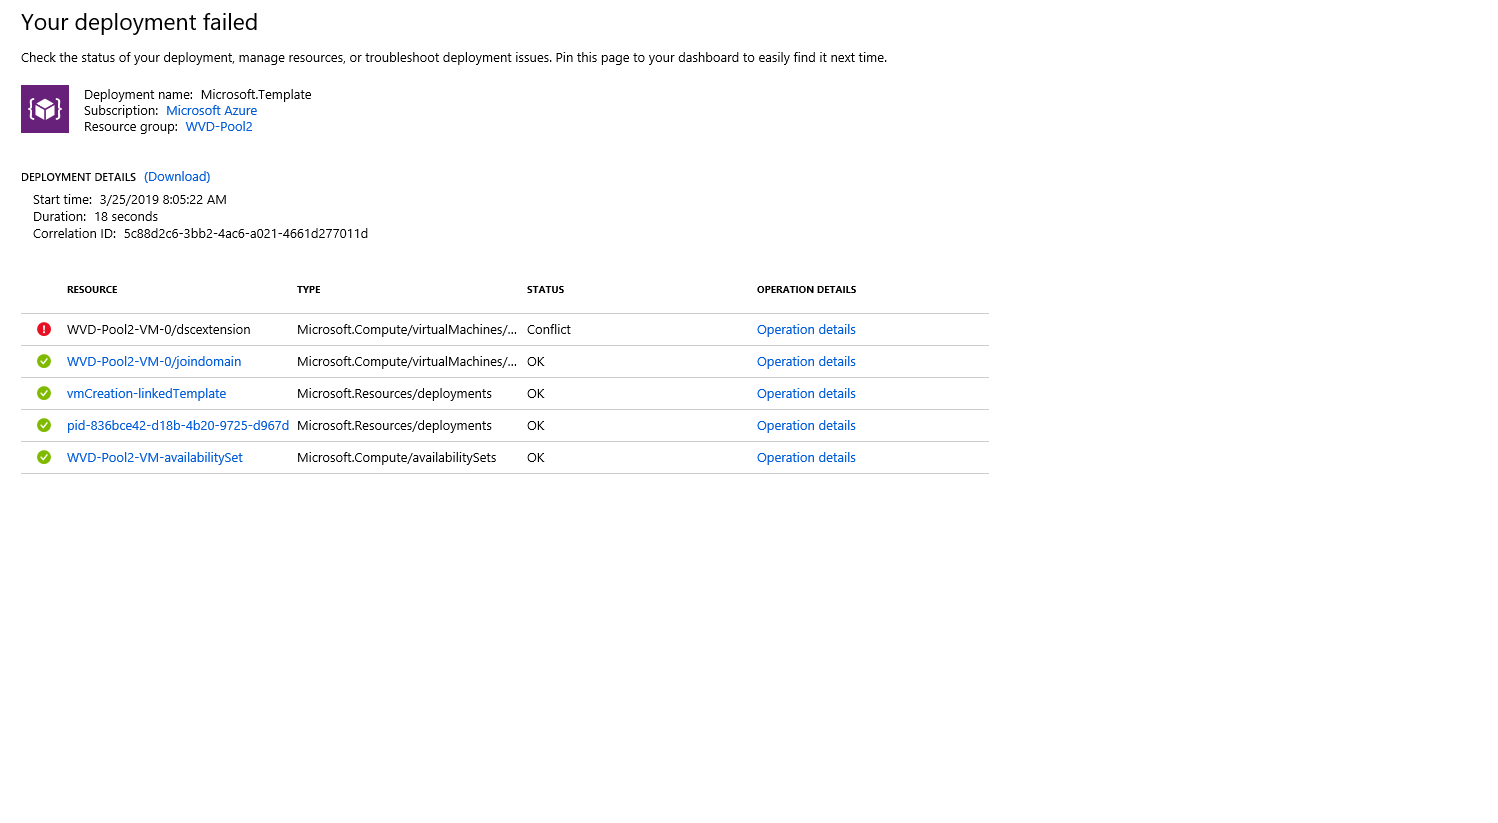Click the Conflict status of dscextension row

point(546,329)
